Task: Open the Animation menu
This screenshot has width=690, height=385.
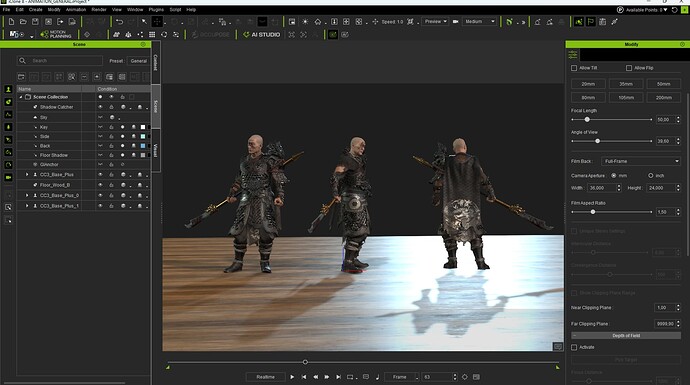Action: click(76, 10)
